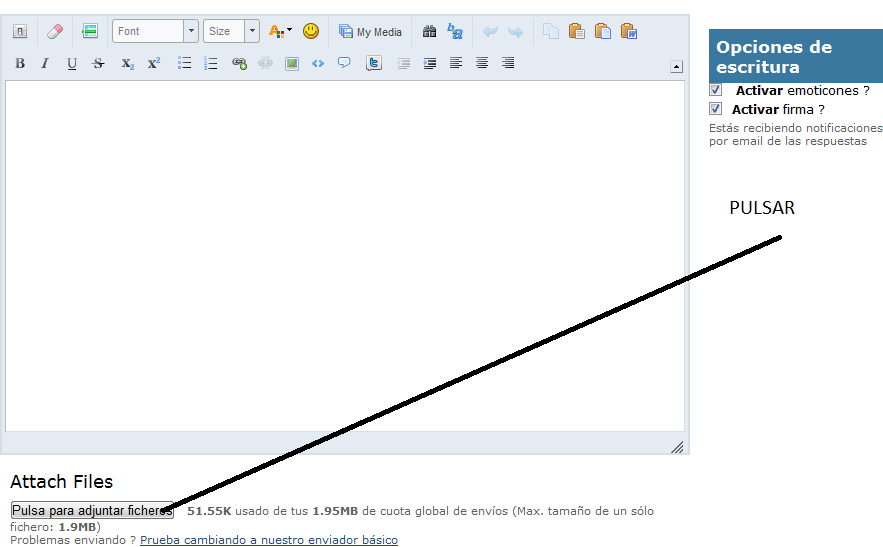Open the text color dropdown arrow
Screen dimensions: 883x547
click(x=290, y=32)
